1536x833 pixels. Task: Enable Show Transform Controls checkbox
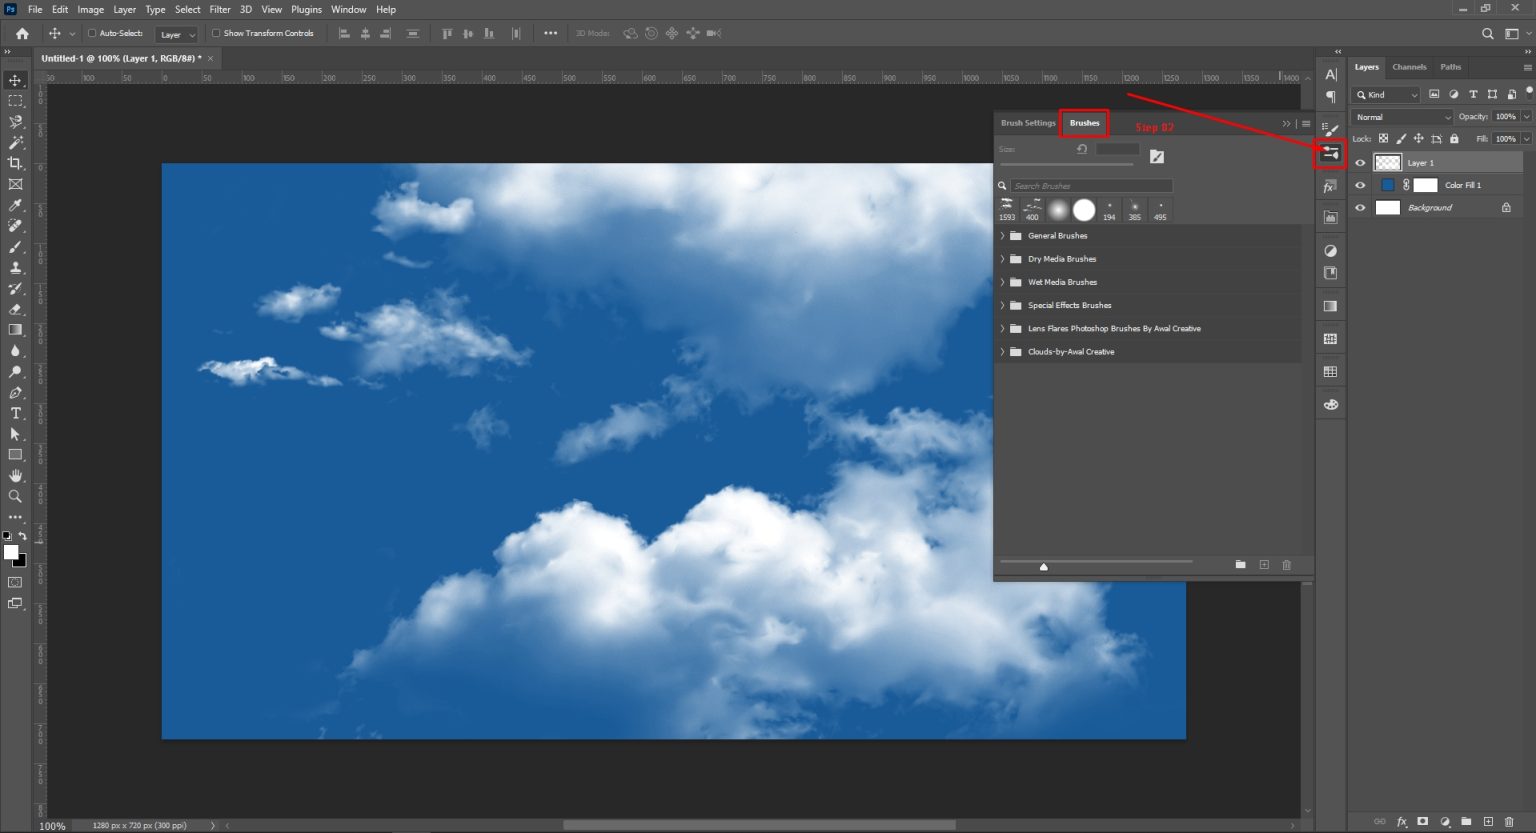pos(215,33)
